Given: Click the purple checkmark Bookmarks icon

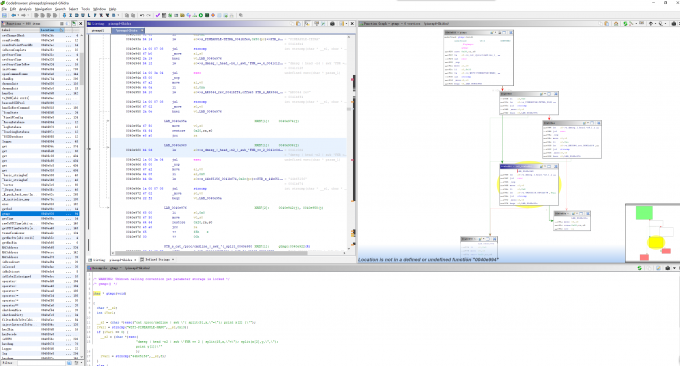Looking at the screenshot, I should 158,15.
